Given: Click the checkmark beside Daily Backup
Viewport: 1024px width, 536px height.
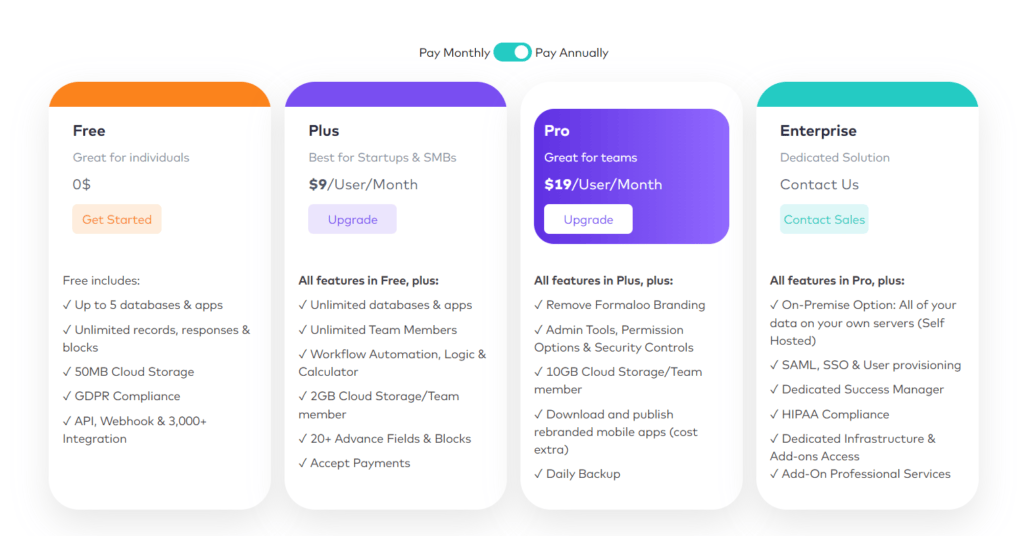Looking at the screenshot, I should pos(539,474).
